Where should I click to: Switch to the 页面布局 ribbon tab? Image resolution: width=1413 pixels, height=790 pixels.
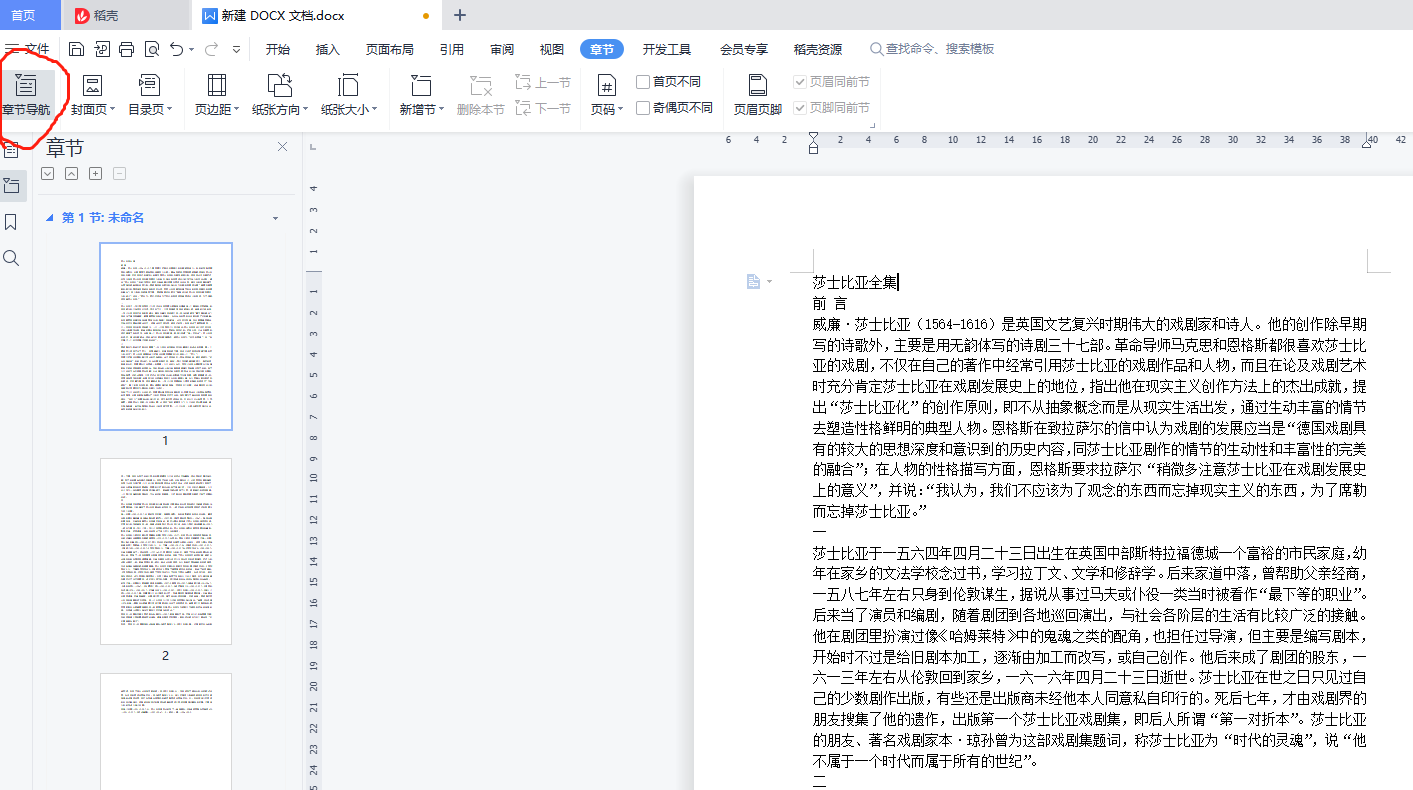pos(389,50)
